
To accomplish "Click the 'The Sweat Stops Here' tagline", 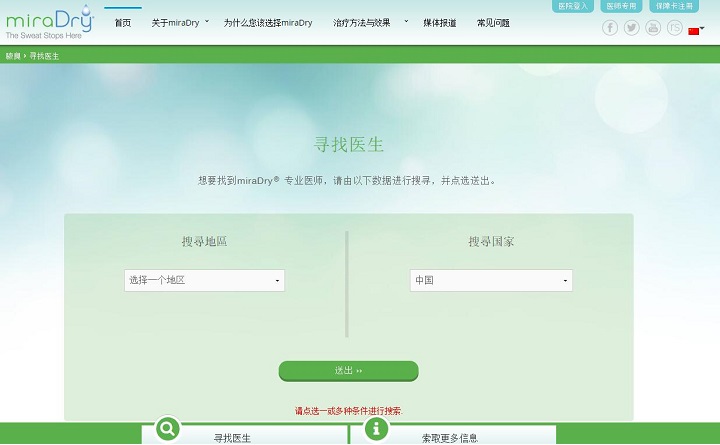I will 44,35.
